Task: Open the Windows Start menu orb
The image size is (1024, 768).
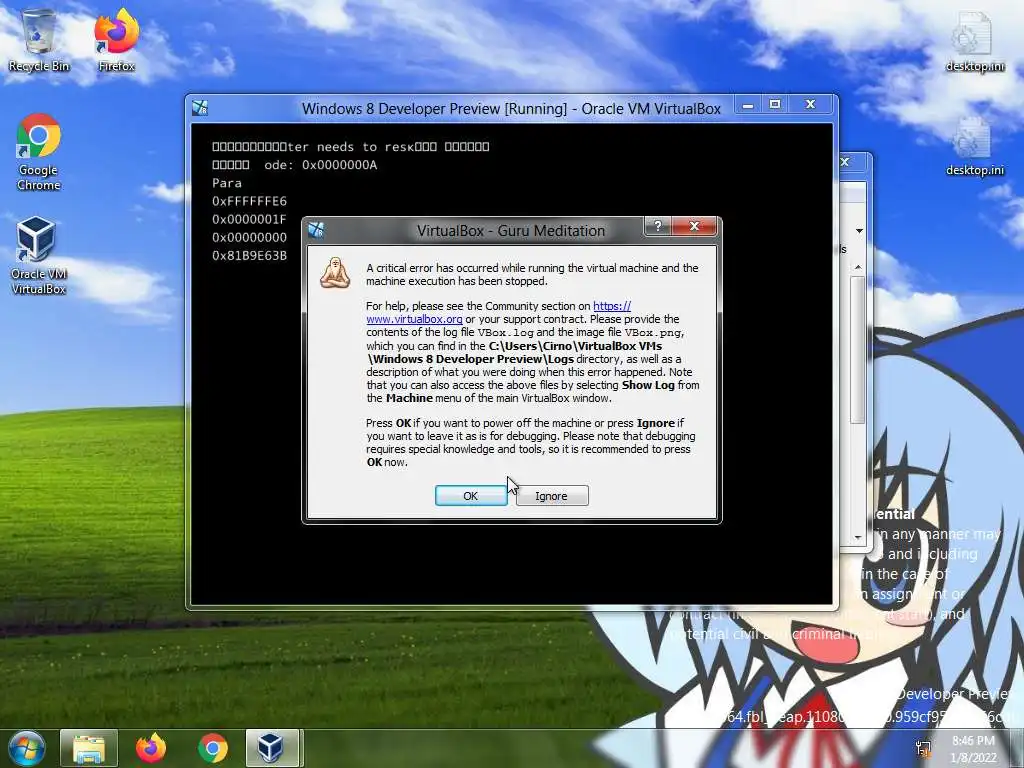Action: coord(26,748)
